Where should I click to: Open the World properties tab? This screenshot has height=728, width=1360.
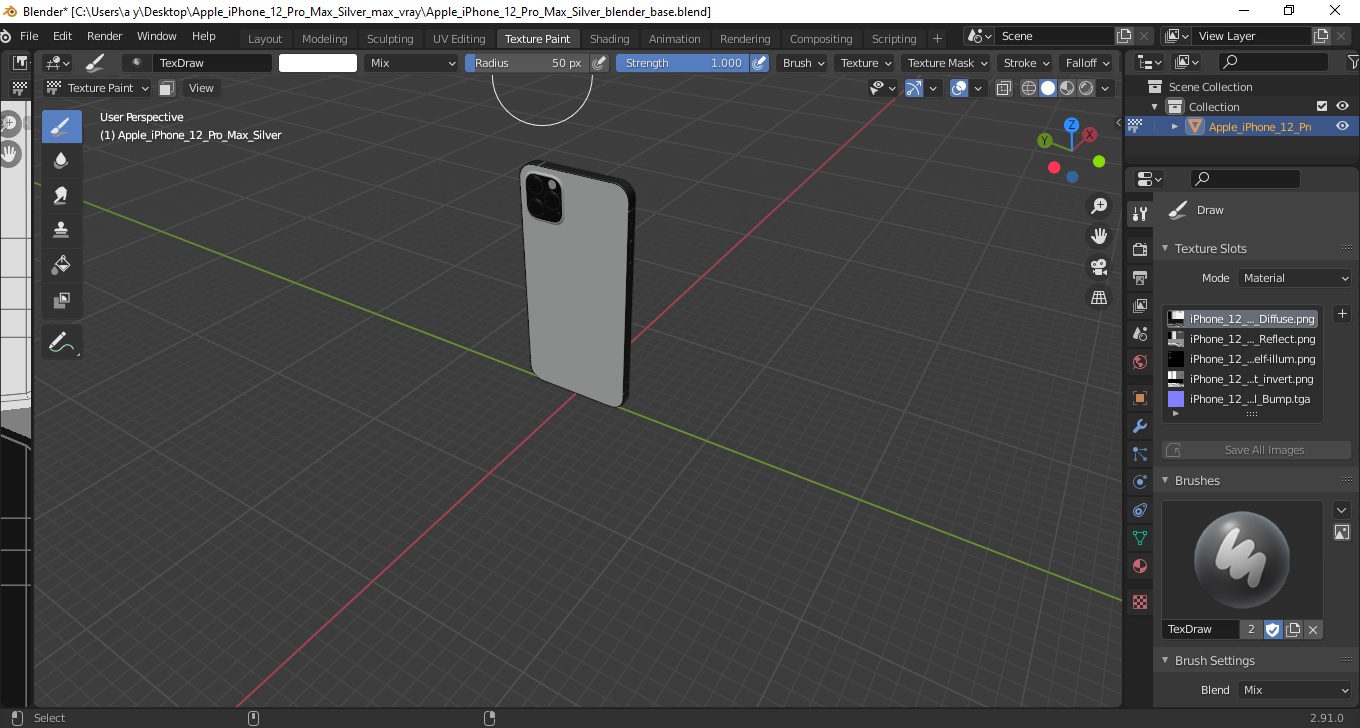(x=1139, y=362)
